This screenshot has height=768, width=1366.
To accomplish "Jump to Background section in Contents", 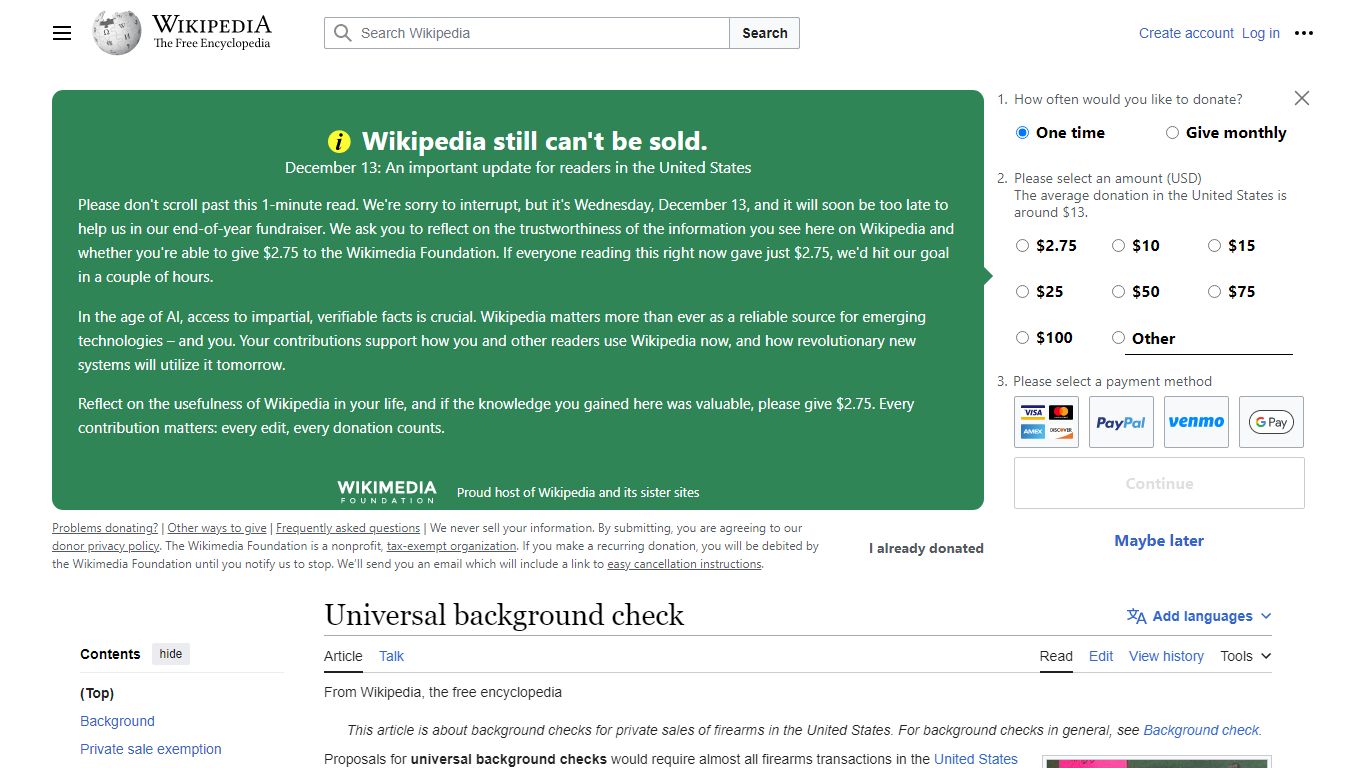I will tap(117, 721).
